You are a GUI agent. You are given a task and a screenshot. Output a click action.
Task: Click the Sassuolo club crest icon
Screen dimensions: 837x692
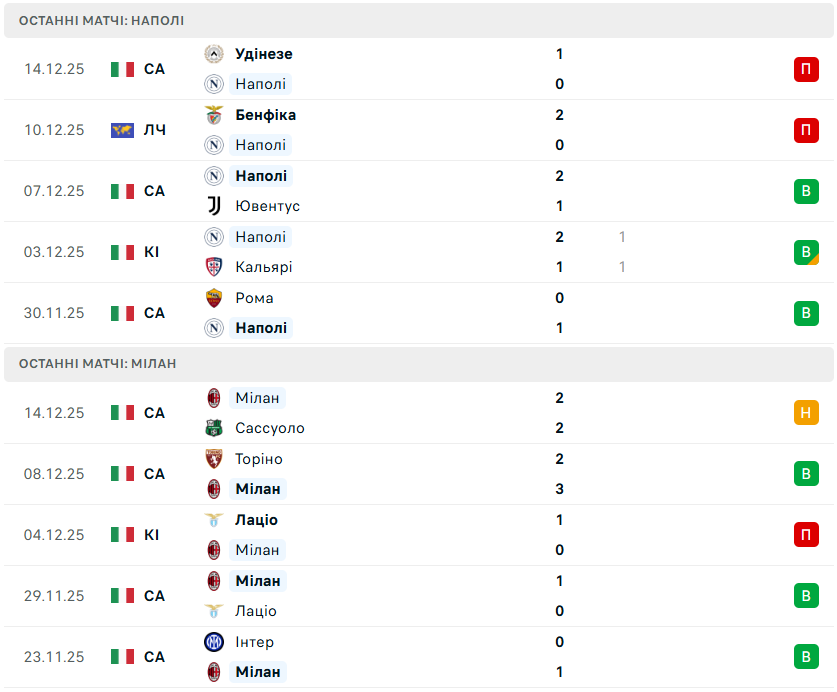[213, 428]
